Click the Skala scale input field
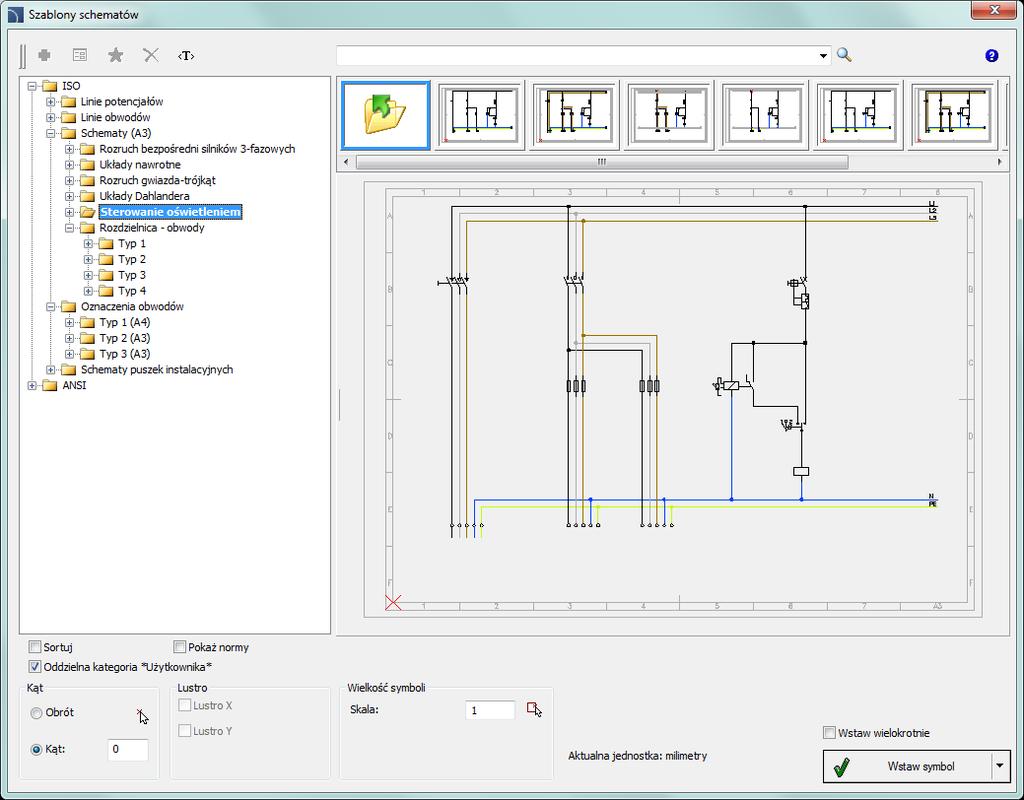The image size is (1024, 800). pyautogui.click(x=490, y=711)
